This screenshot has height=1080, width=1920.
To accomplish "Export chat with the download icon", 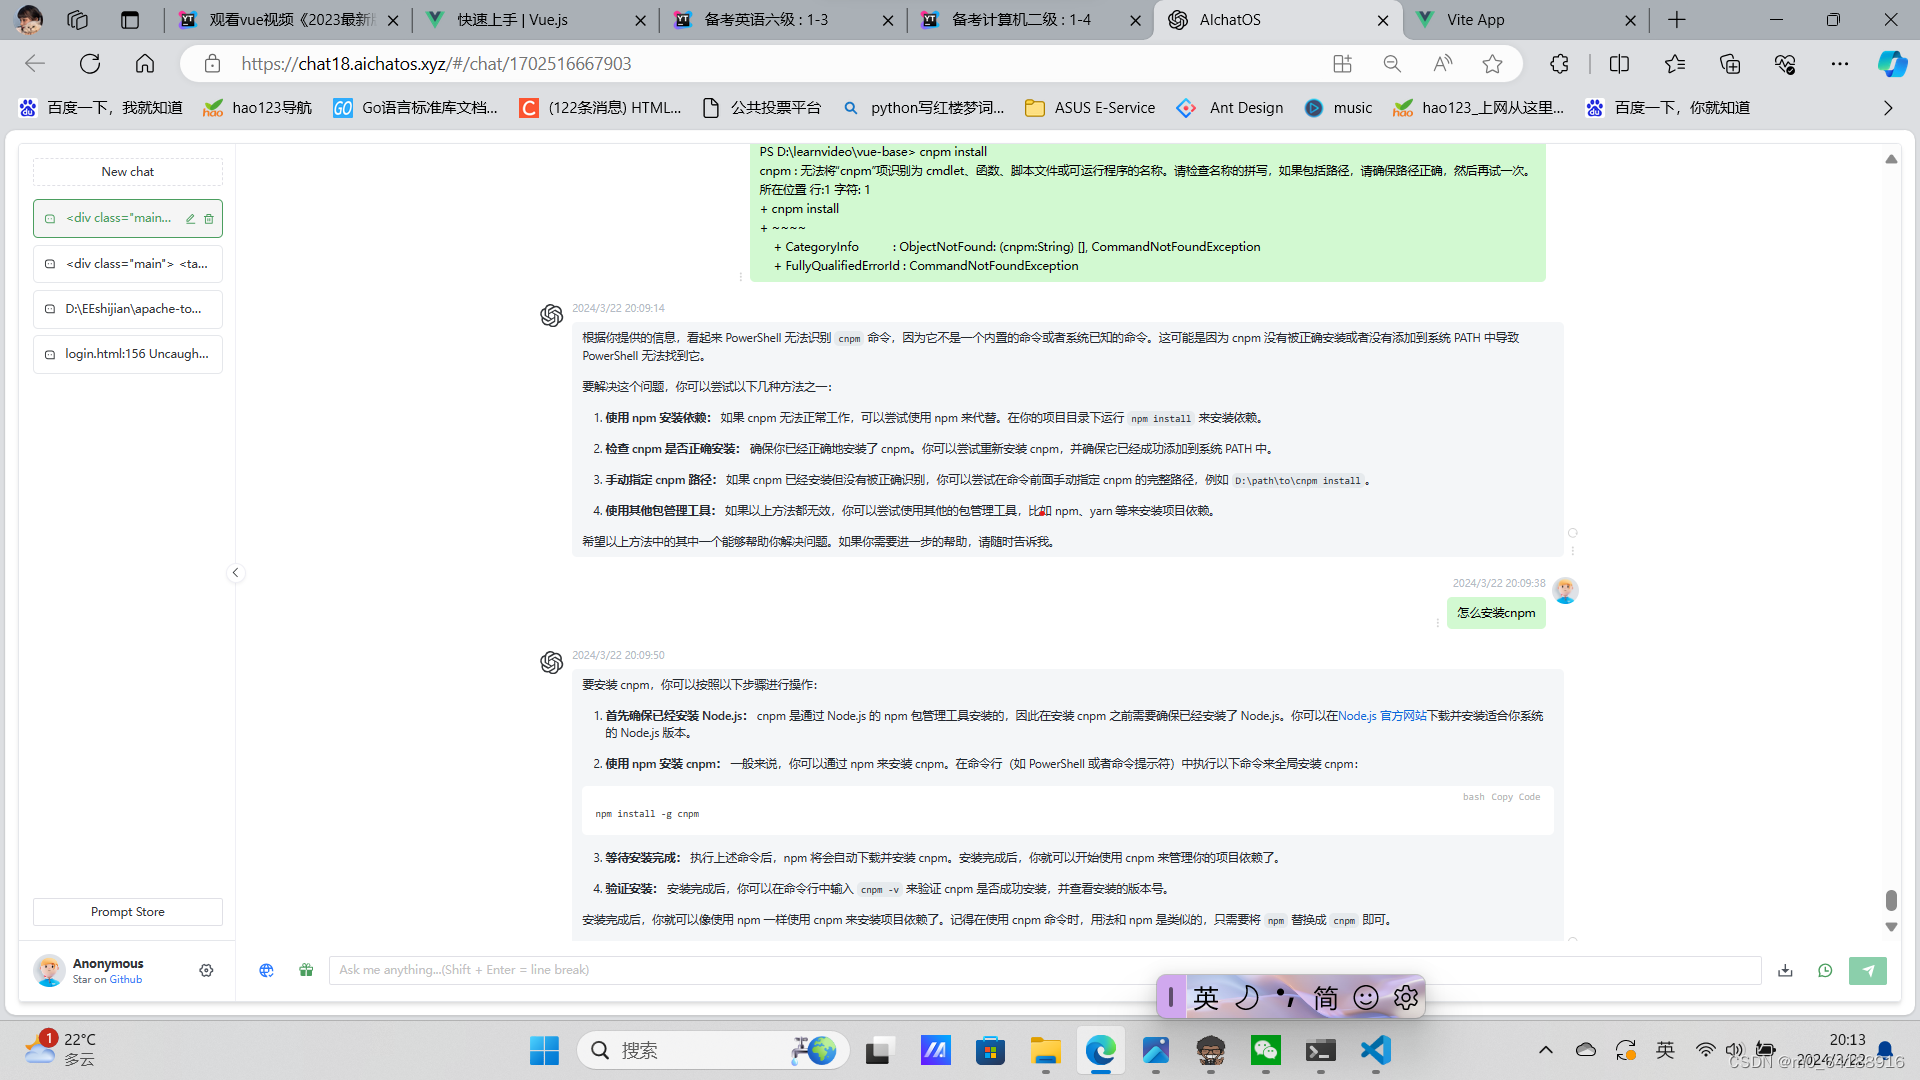I will click(x=1785, y=970).
